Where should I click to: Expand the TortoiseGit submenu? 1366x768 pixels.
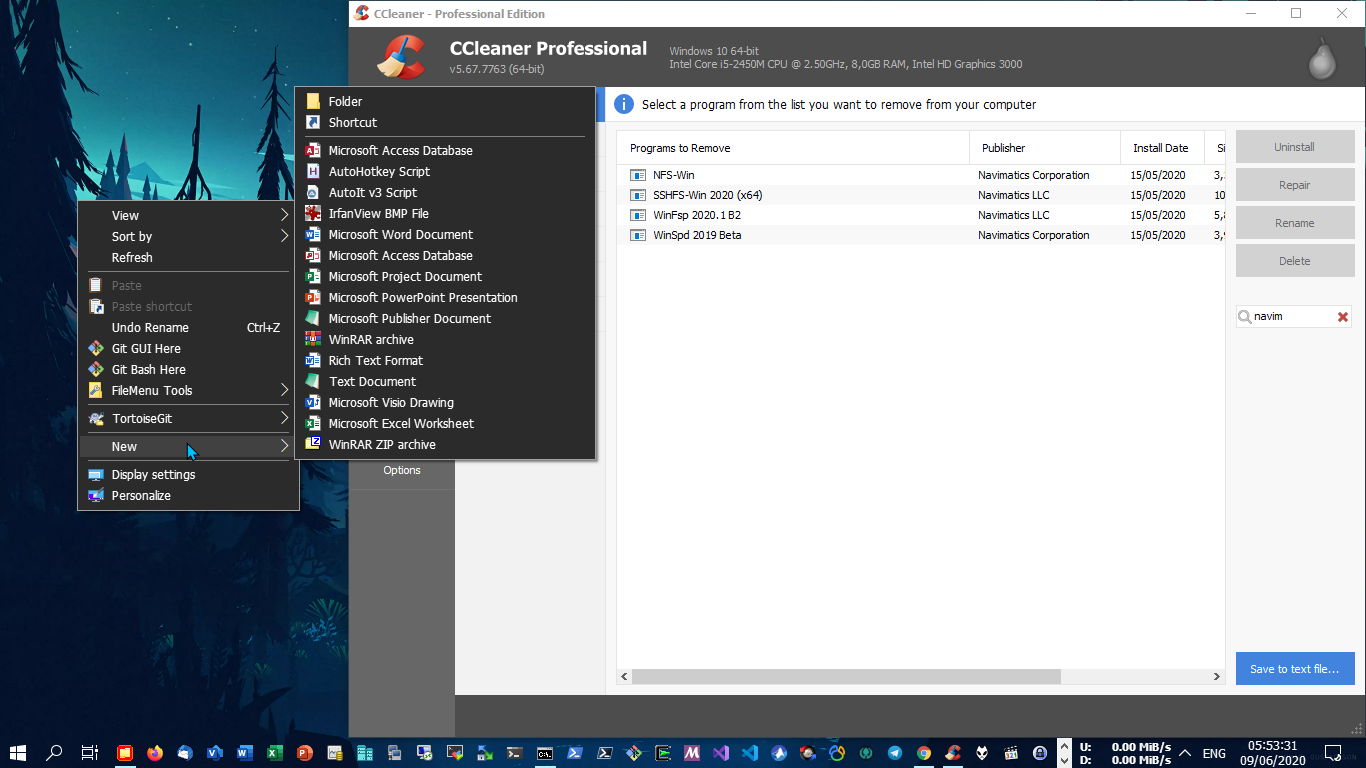click(x=188, y=418)
